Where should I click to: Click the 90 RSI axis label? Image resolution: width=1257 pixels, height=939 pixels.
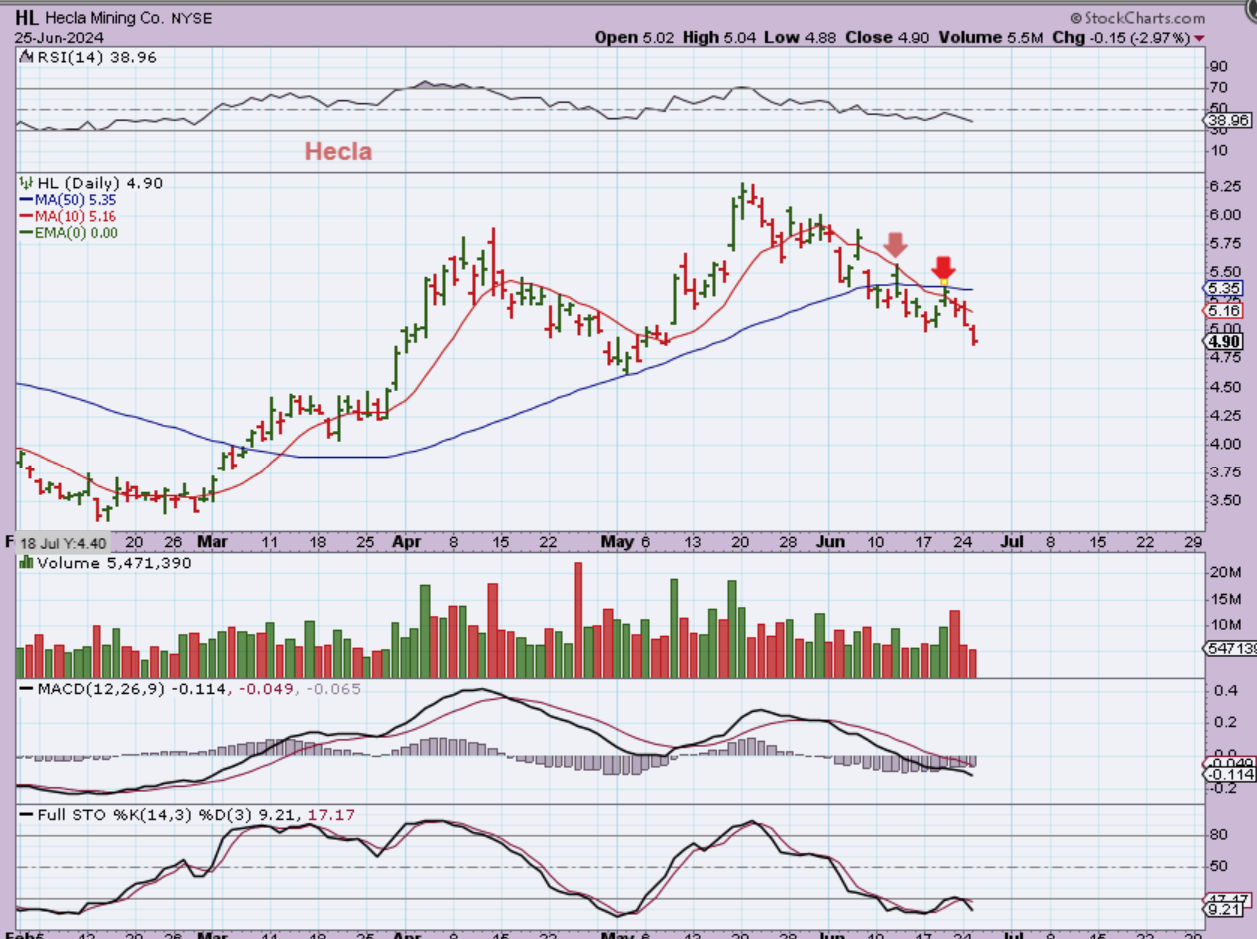coord(1219,67)
